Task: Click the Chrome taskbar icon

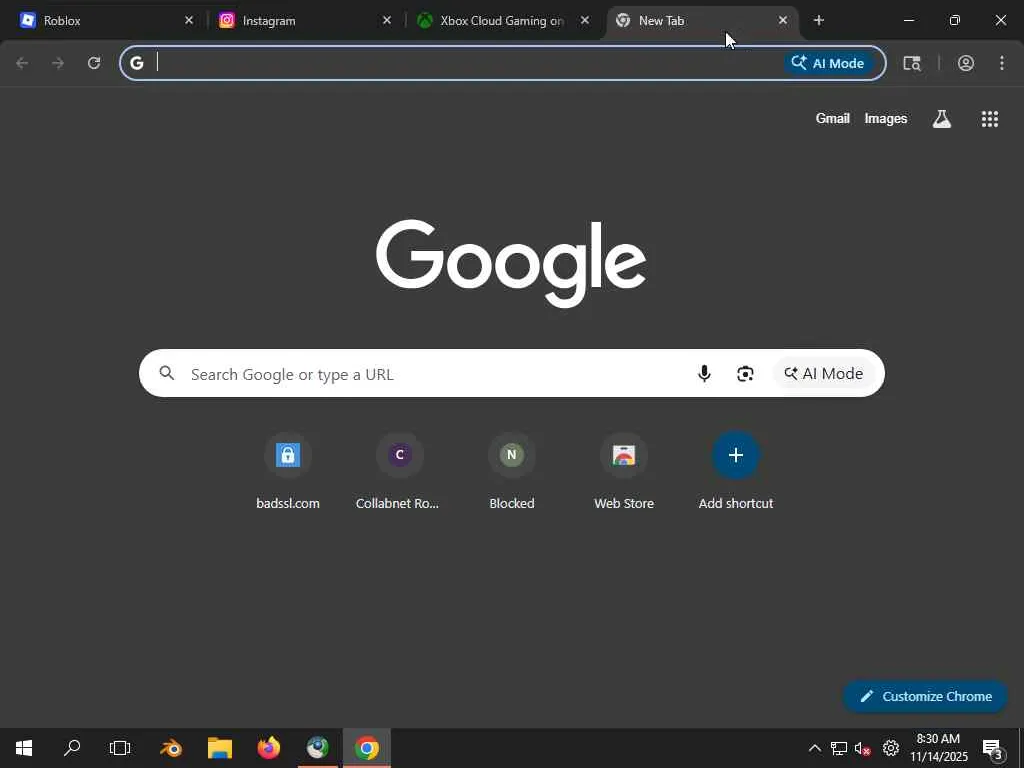Action: (x=366, y=748)
